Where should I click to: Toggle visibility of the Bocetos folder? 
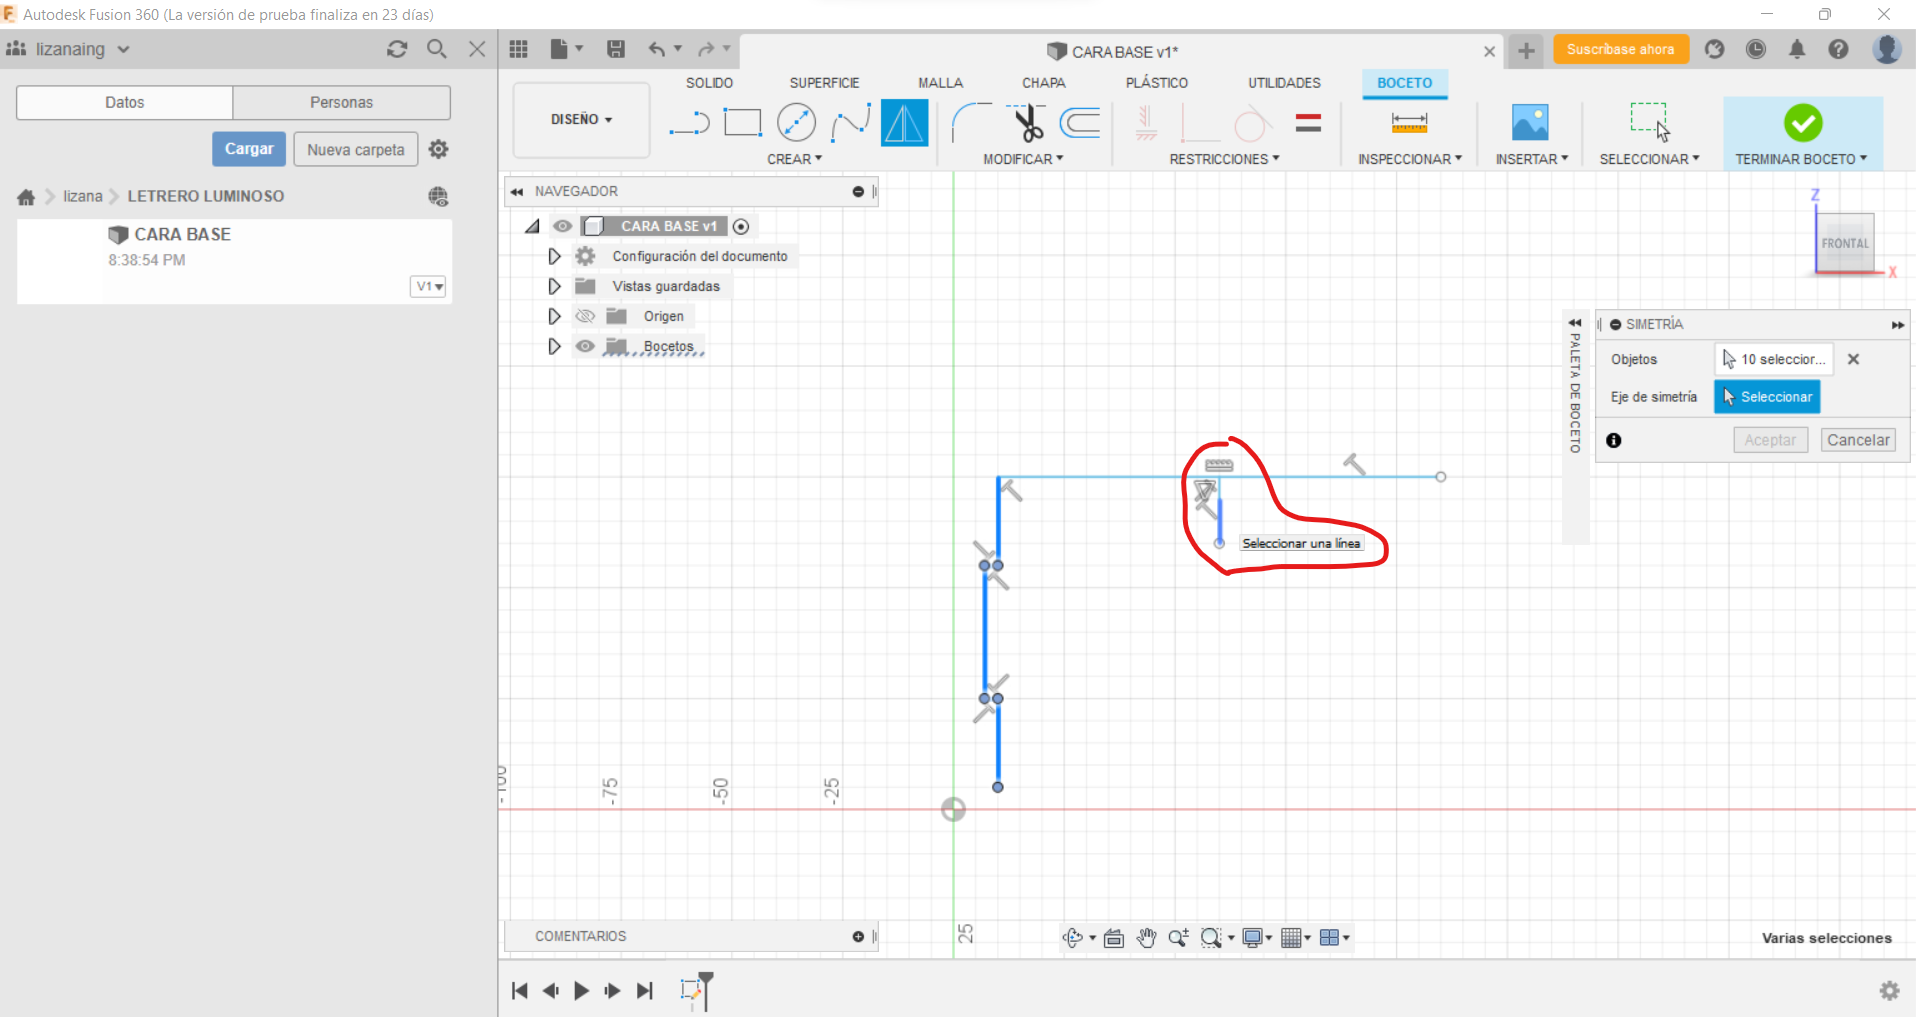(x=585, y=346)
